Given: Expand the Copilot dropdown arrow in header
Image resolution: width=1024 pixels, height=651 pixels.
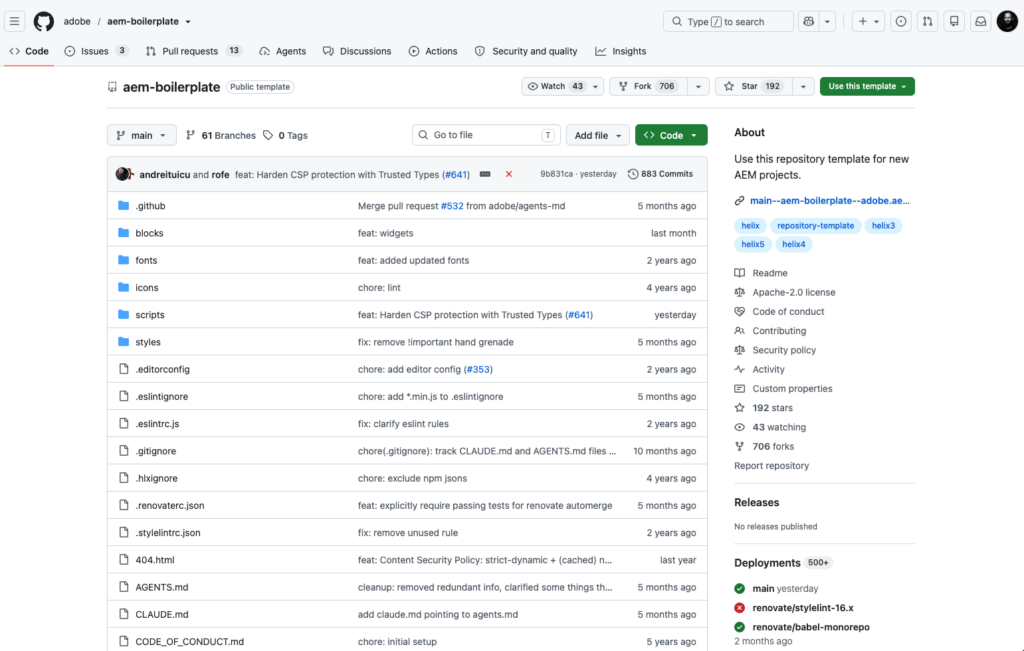Looking at the screenshot, I should coord(827,22).
